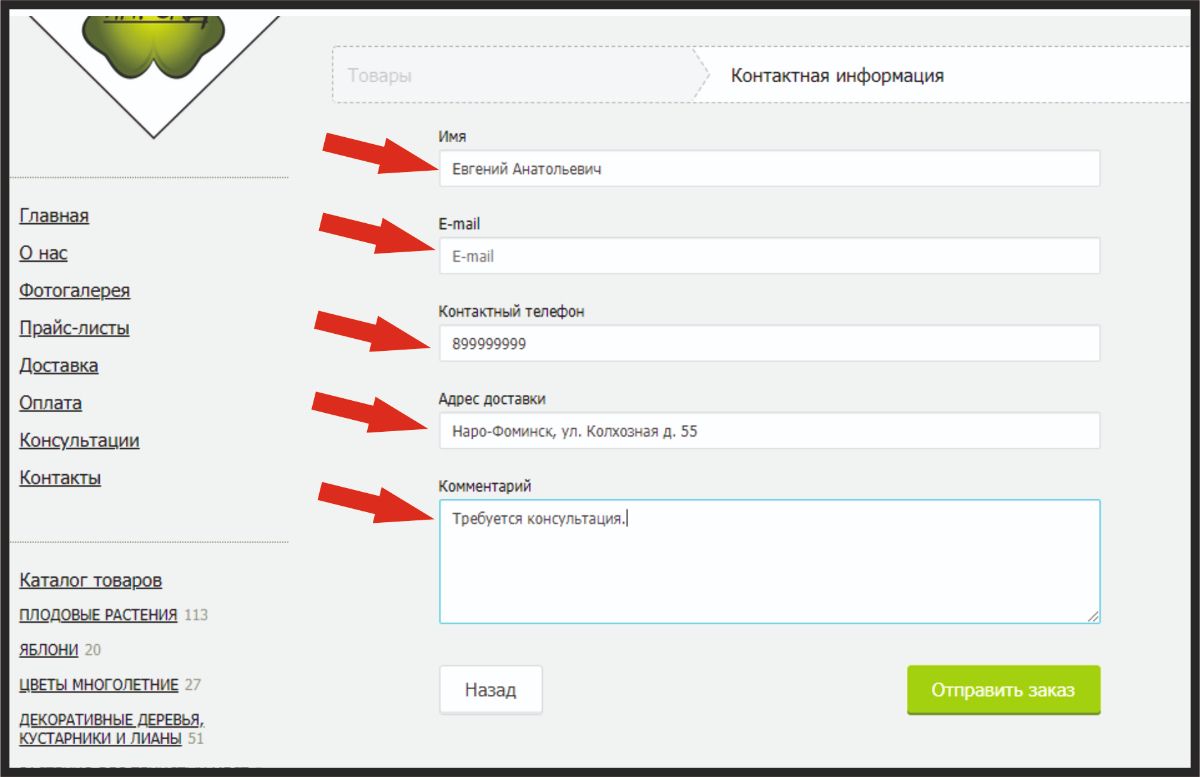The image size is (1200, 777).
Task: Open the Оплата page link
Action: click(x=50, y=403)
